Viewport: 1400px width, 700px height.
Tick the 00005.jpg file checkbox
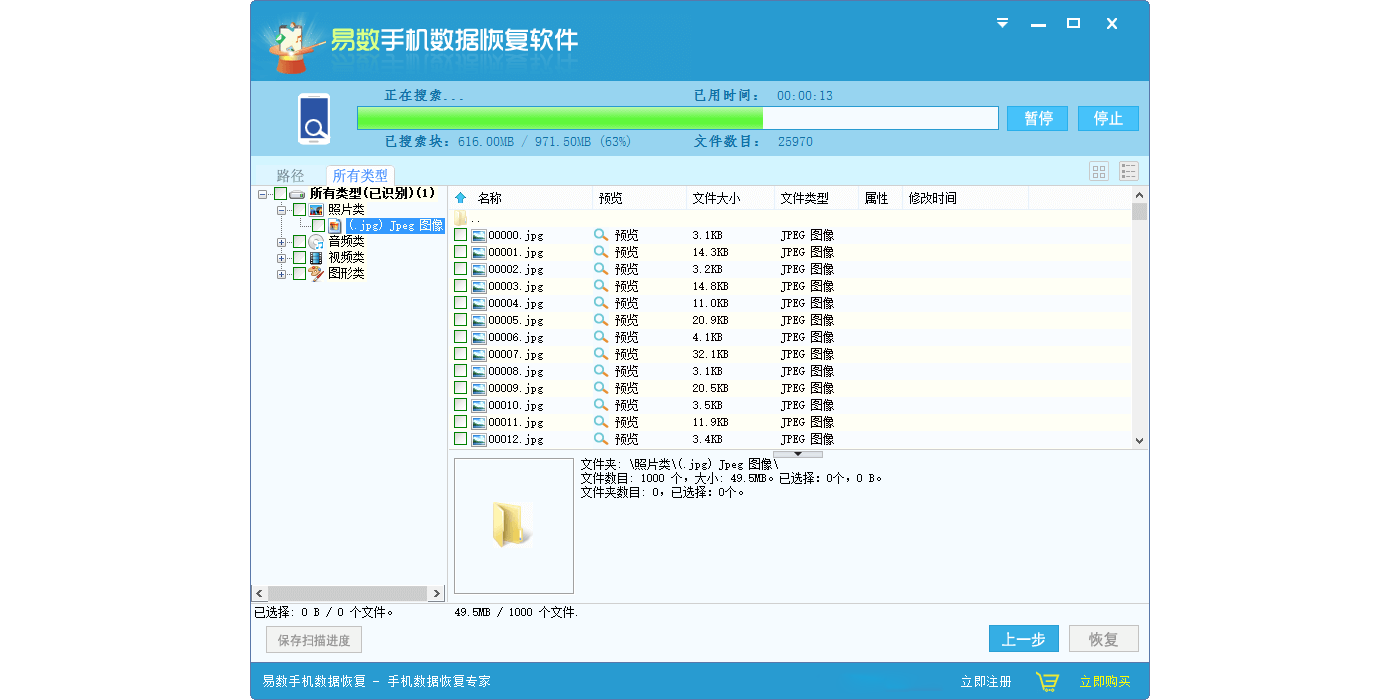point(461,320)
